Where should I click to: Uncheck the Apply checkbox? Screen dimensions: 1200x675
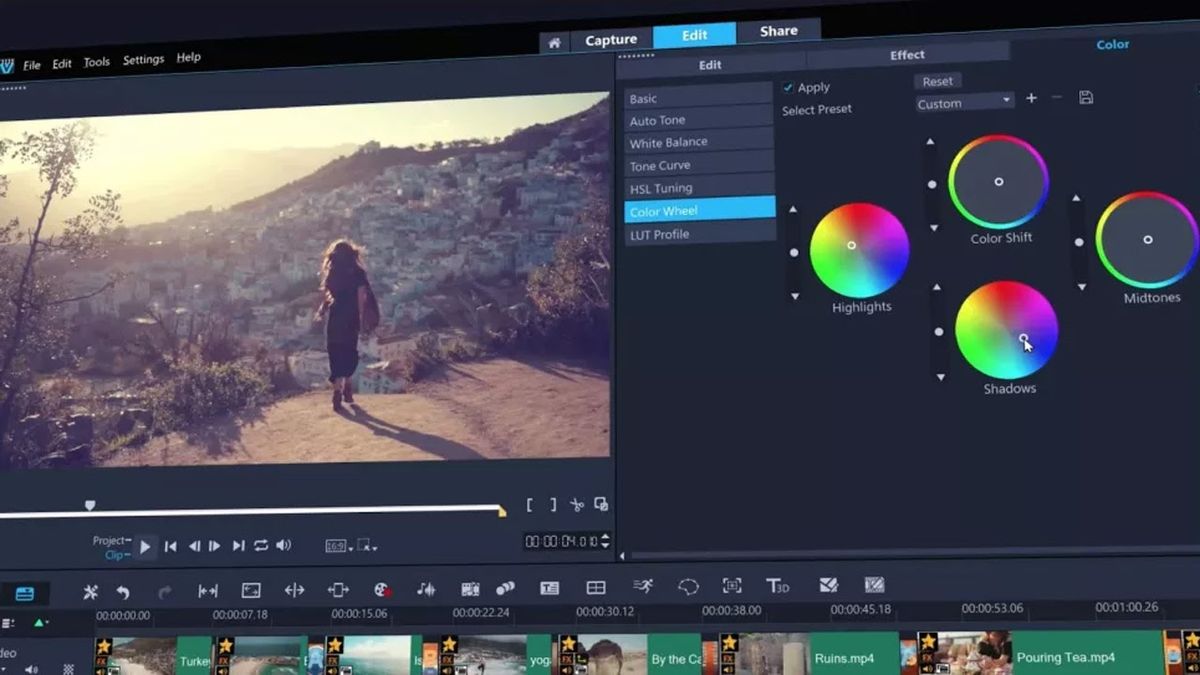pyautogui.click(x=789, y=87)
